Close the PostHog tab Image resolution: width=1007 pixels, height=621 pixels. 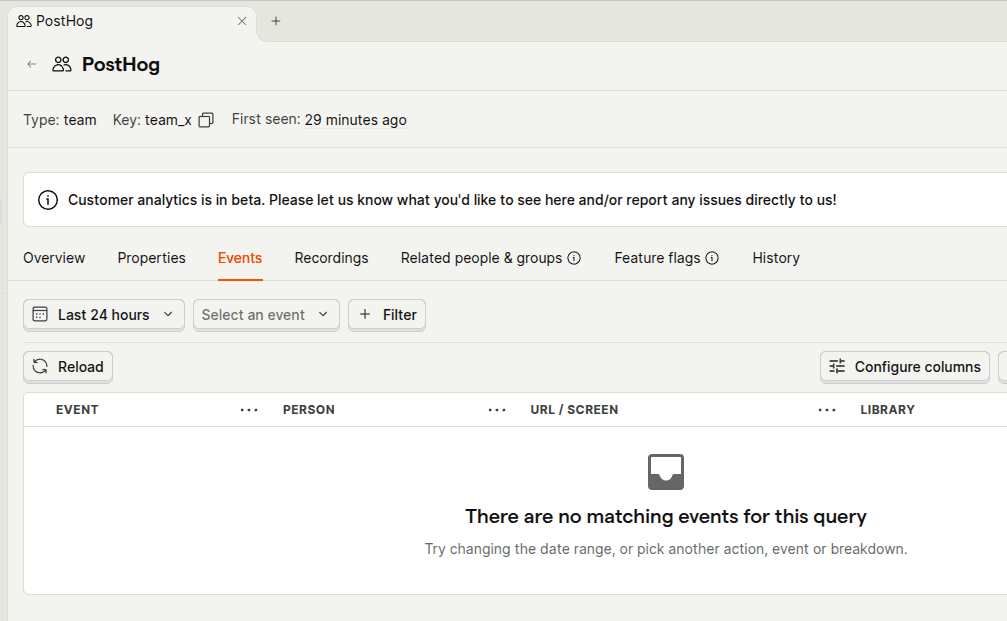click(x=242, y=21)
